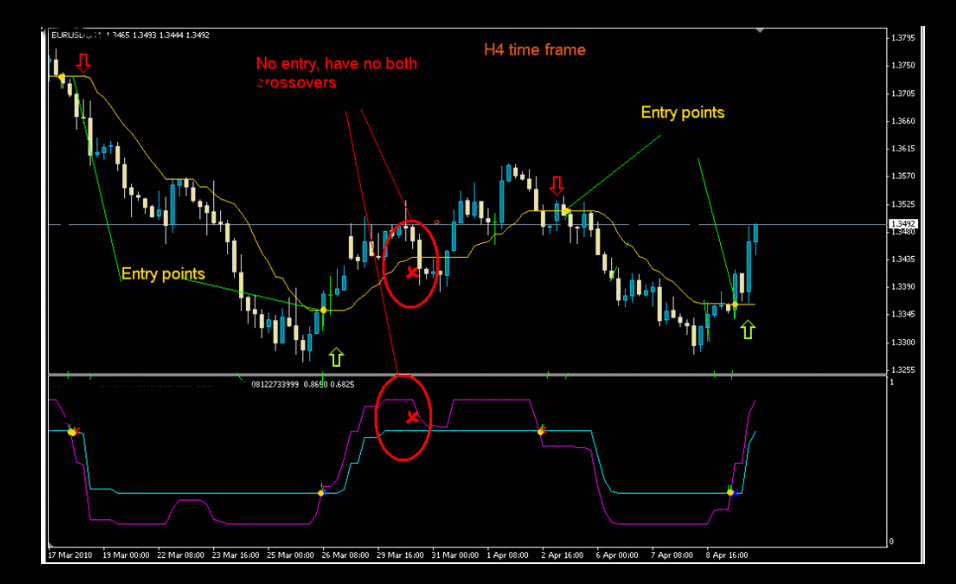Select the red X inside the price chart circle
This screenshot has height=584, width=956.
tap(411, 272)
